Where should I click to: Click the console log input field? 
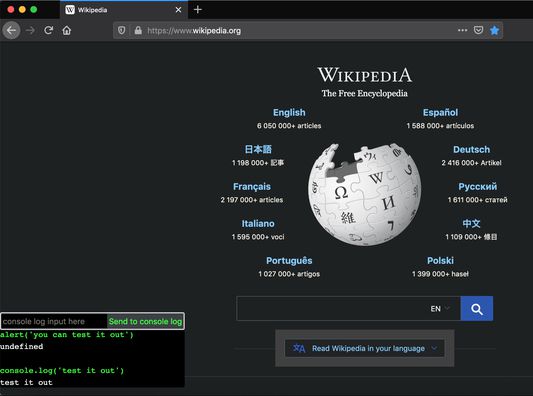click(x=54, y=321)
